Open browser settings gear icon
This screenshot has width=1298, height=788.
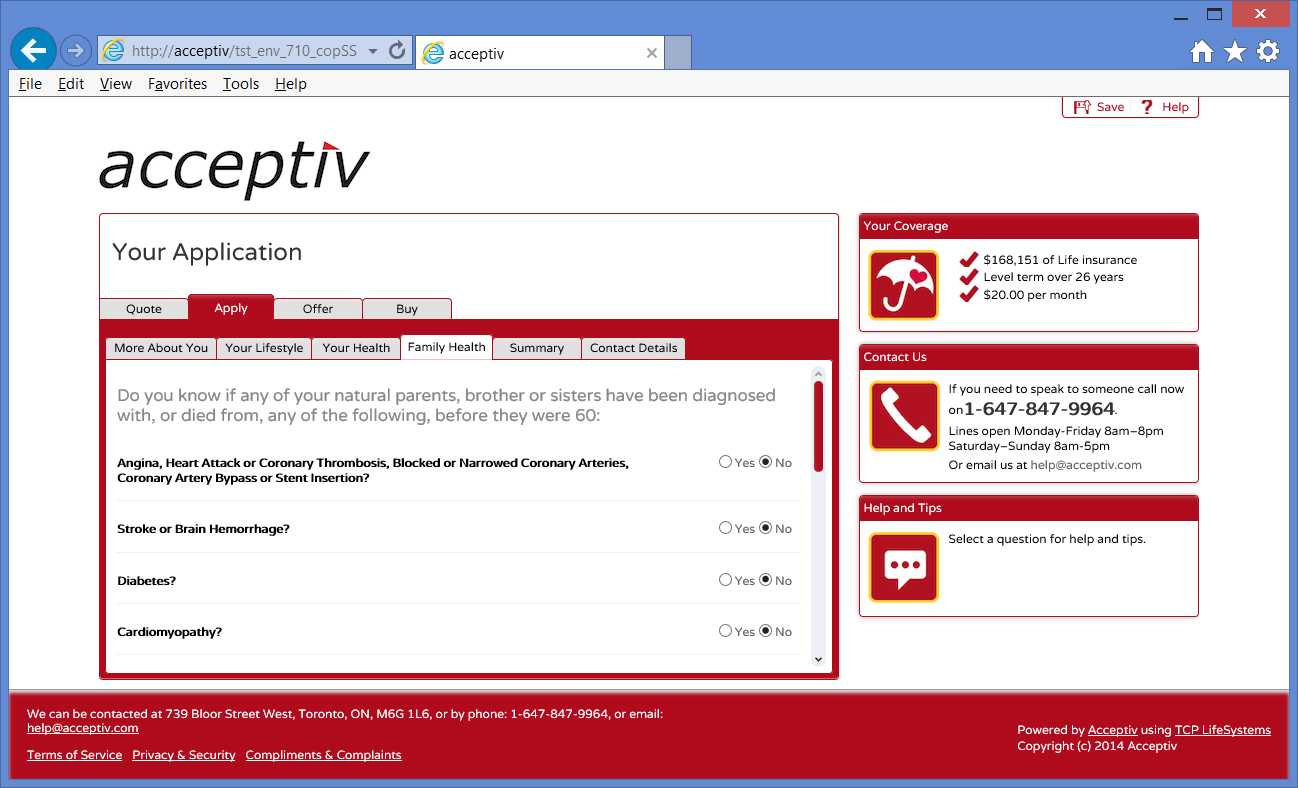(x=1268, y=52)
